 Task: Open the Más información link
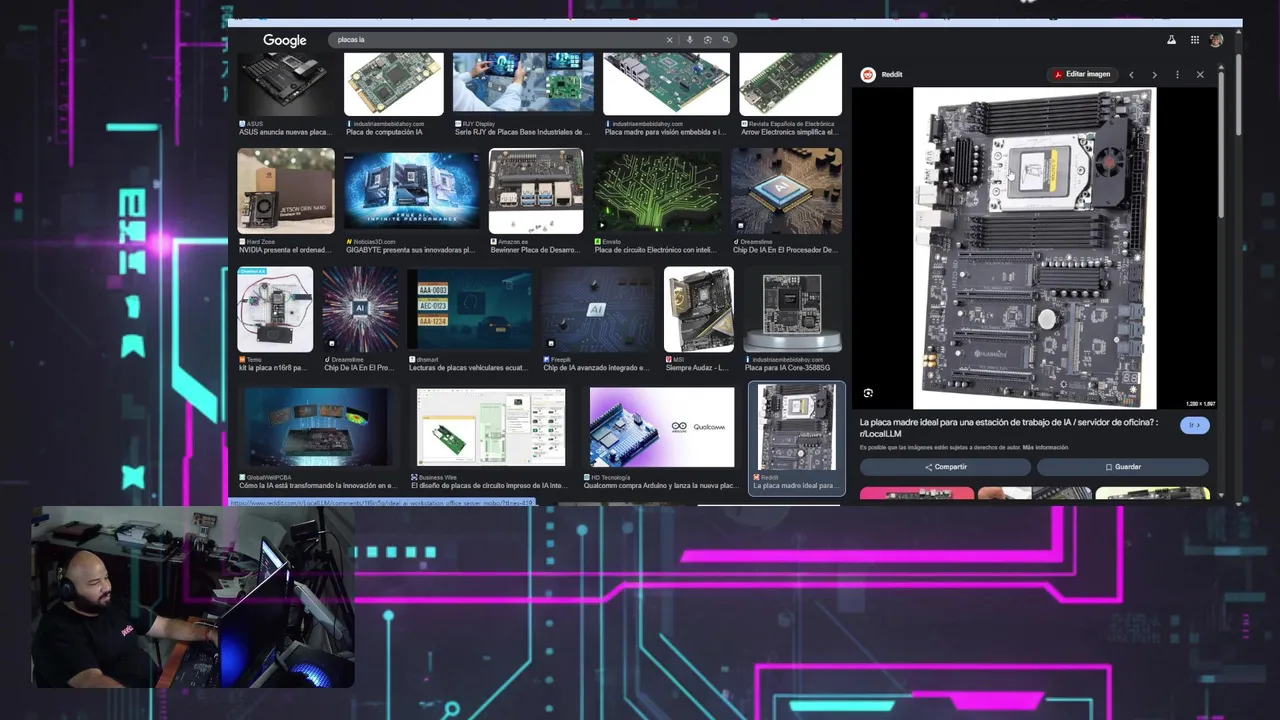click(1045, 447)
